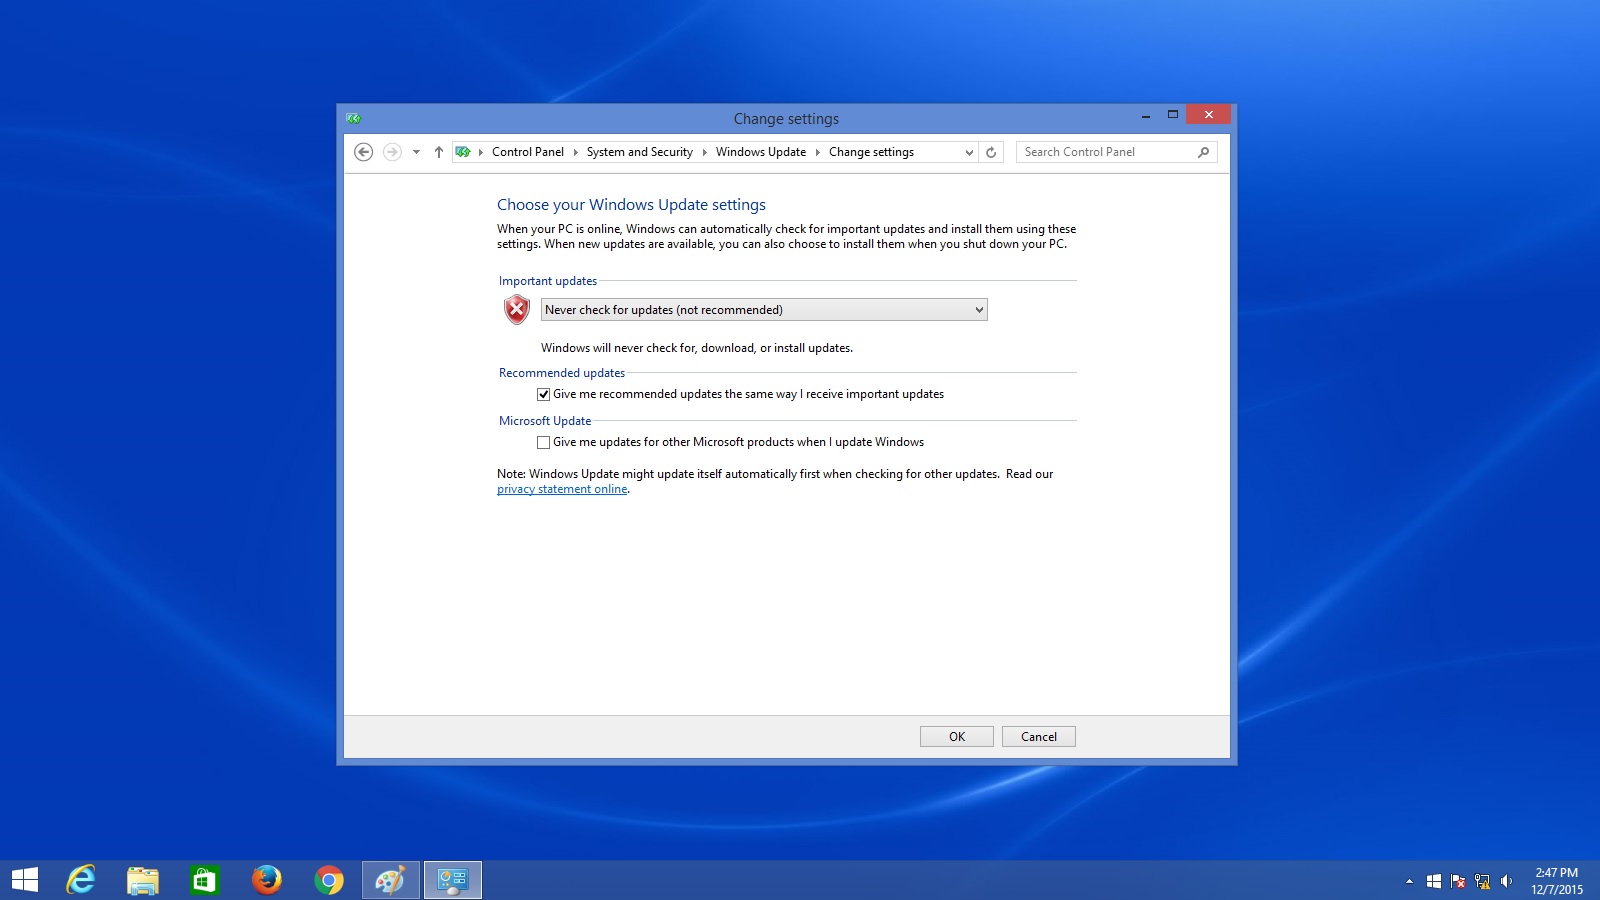The height and width of the screenshot is (900, 1600).
Task: Click the 'Microsoft Update' section label
Action: [545, 421]
